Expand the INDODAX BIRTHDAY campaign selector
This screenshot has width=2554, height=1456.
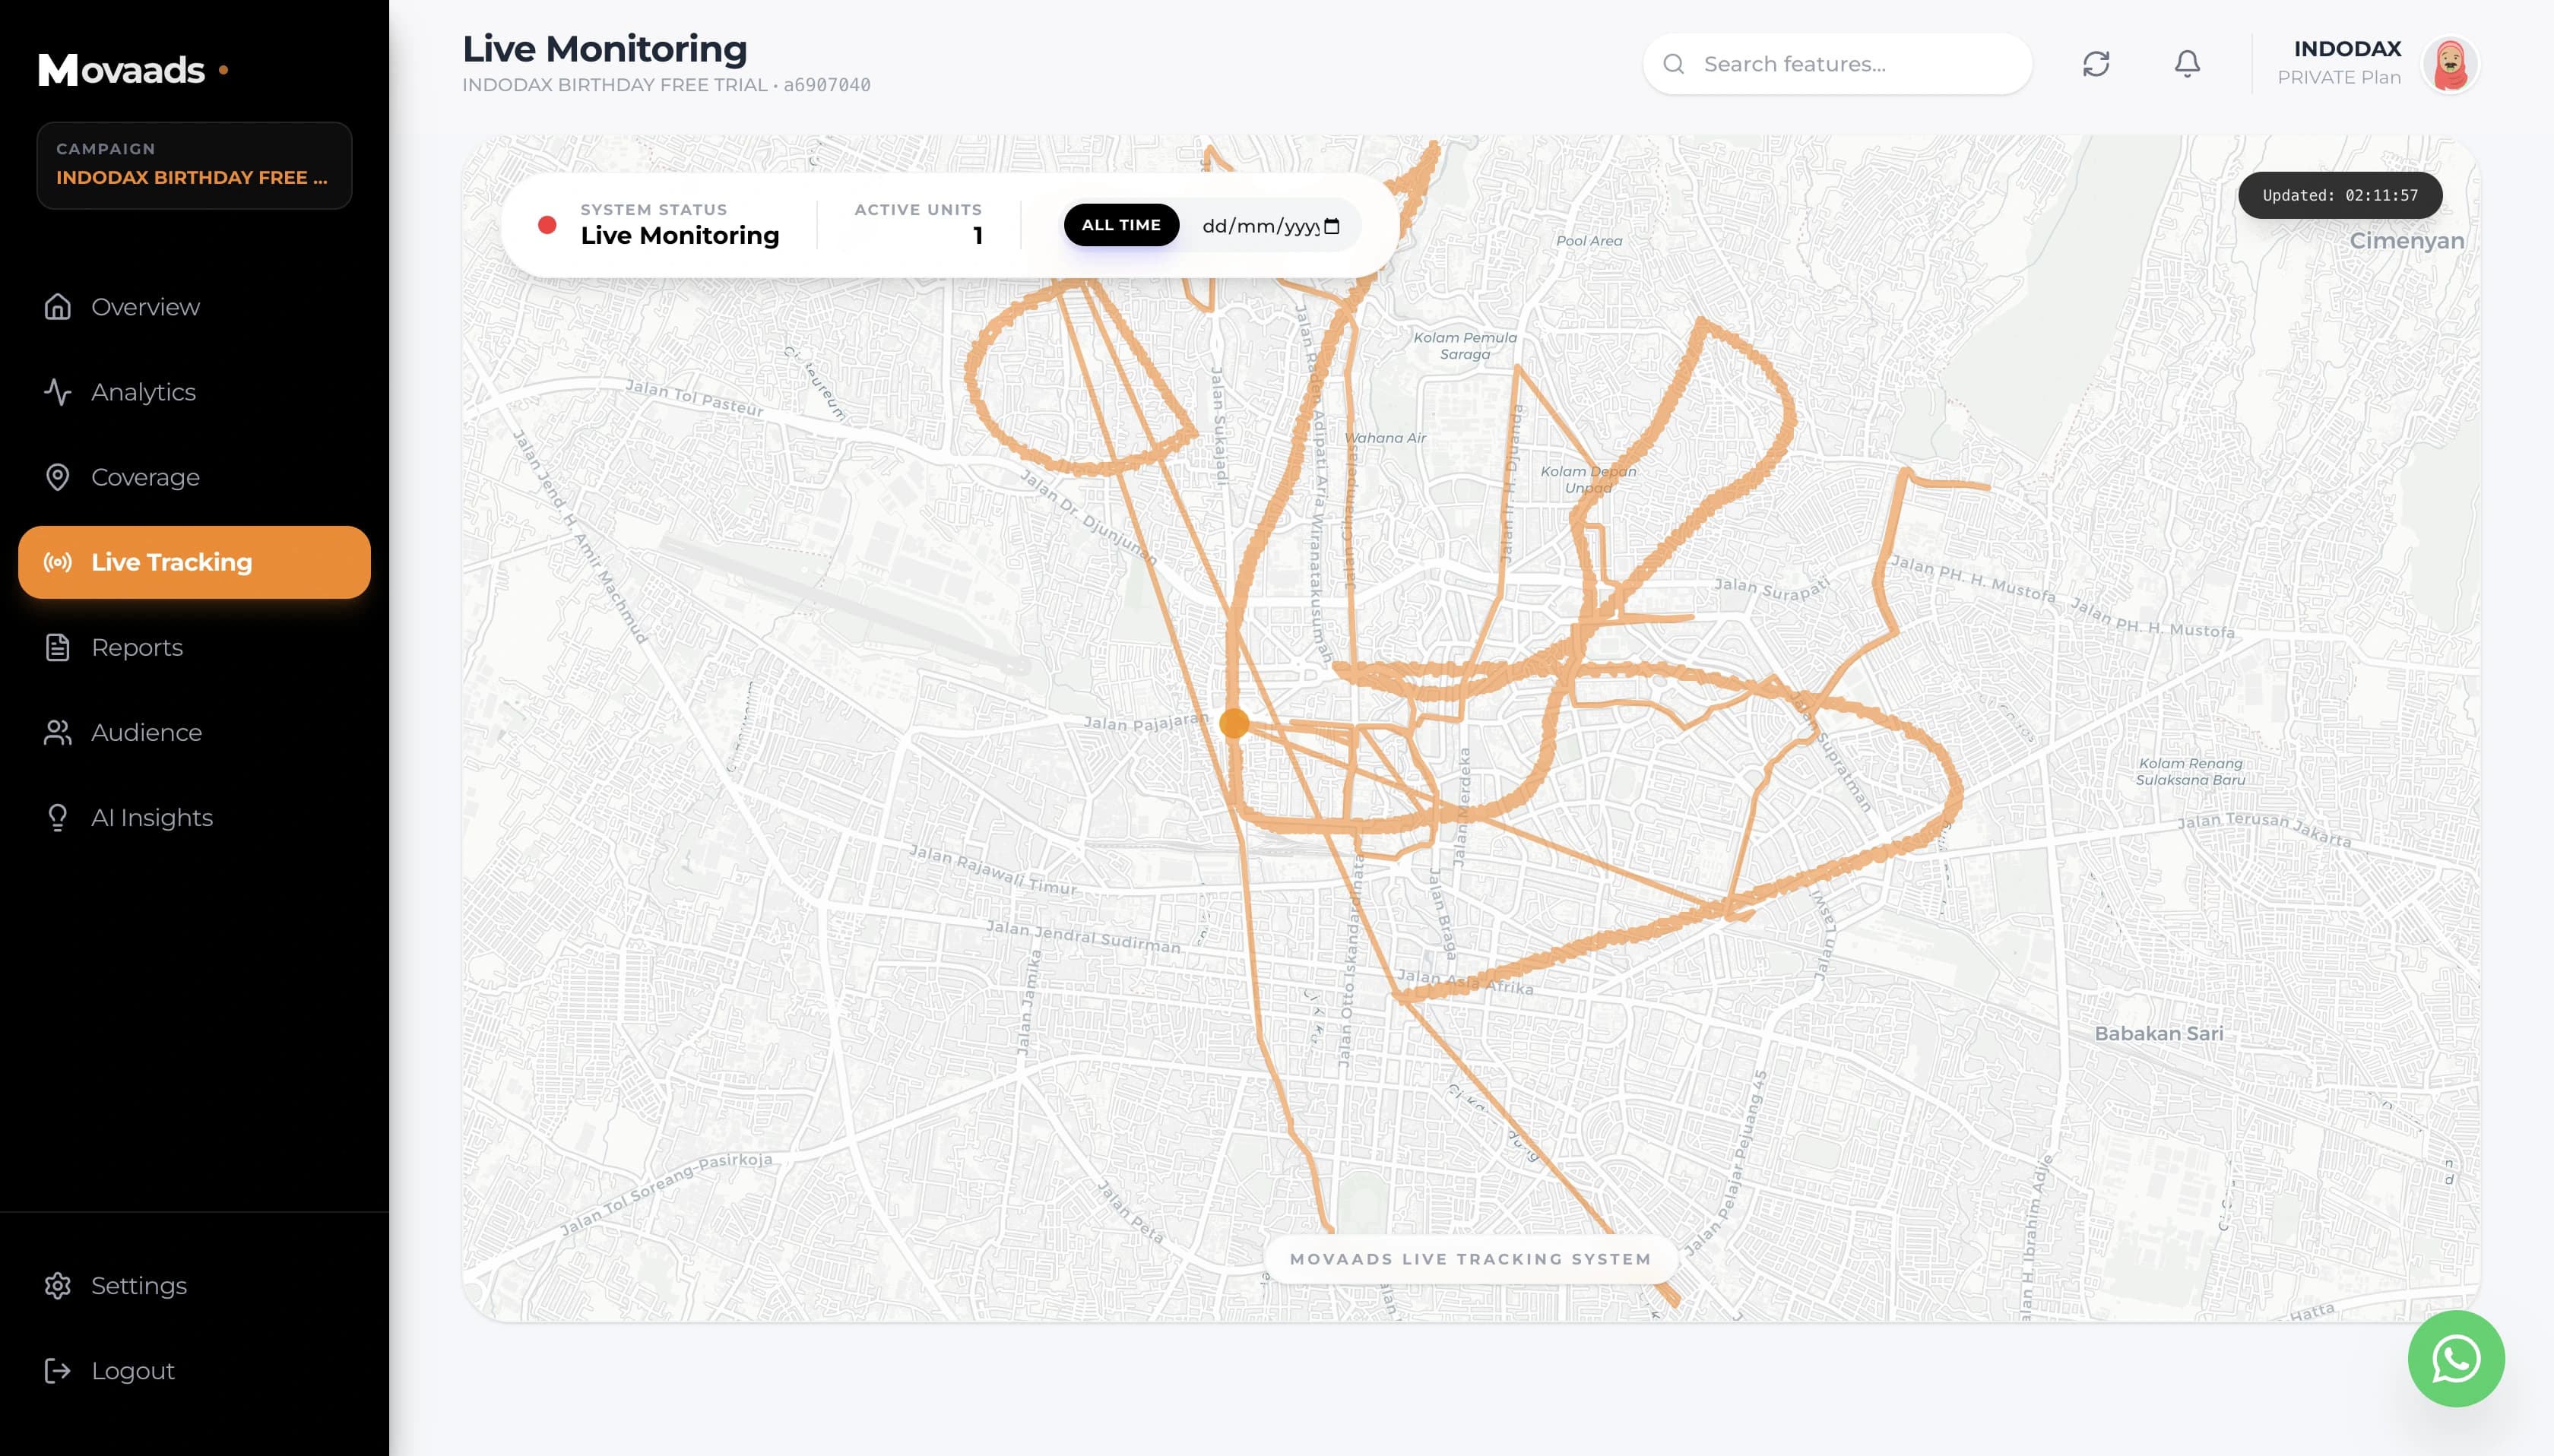pos(193,166)
